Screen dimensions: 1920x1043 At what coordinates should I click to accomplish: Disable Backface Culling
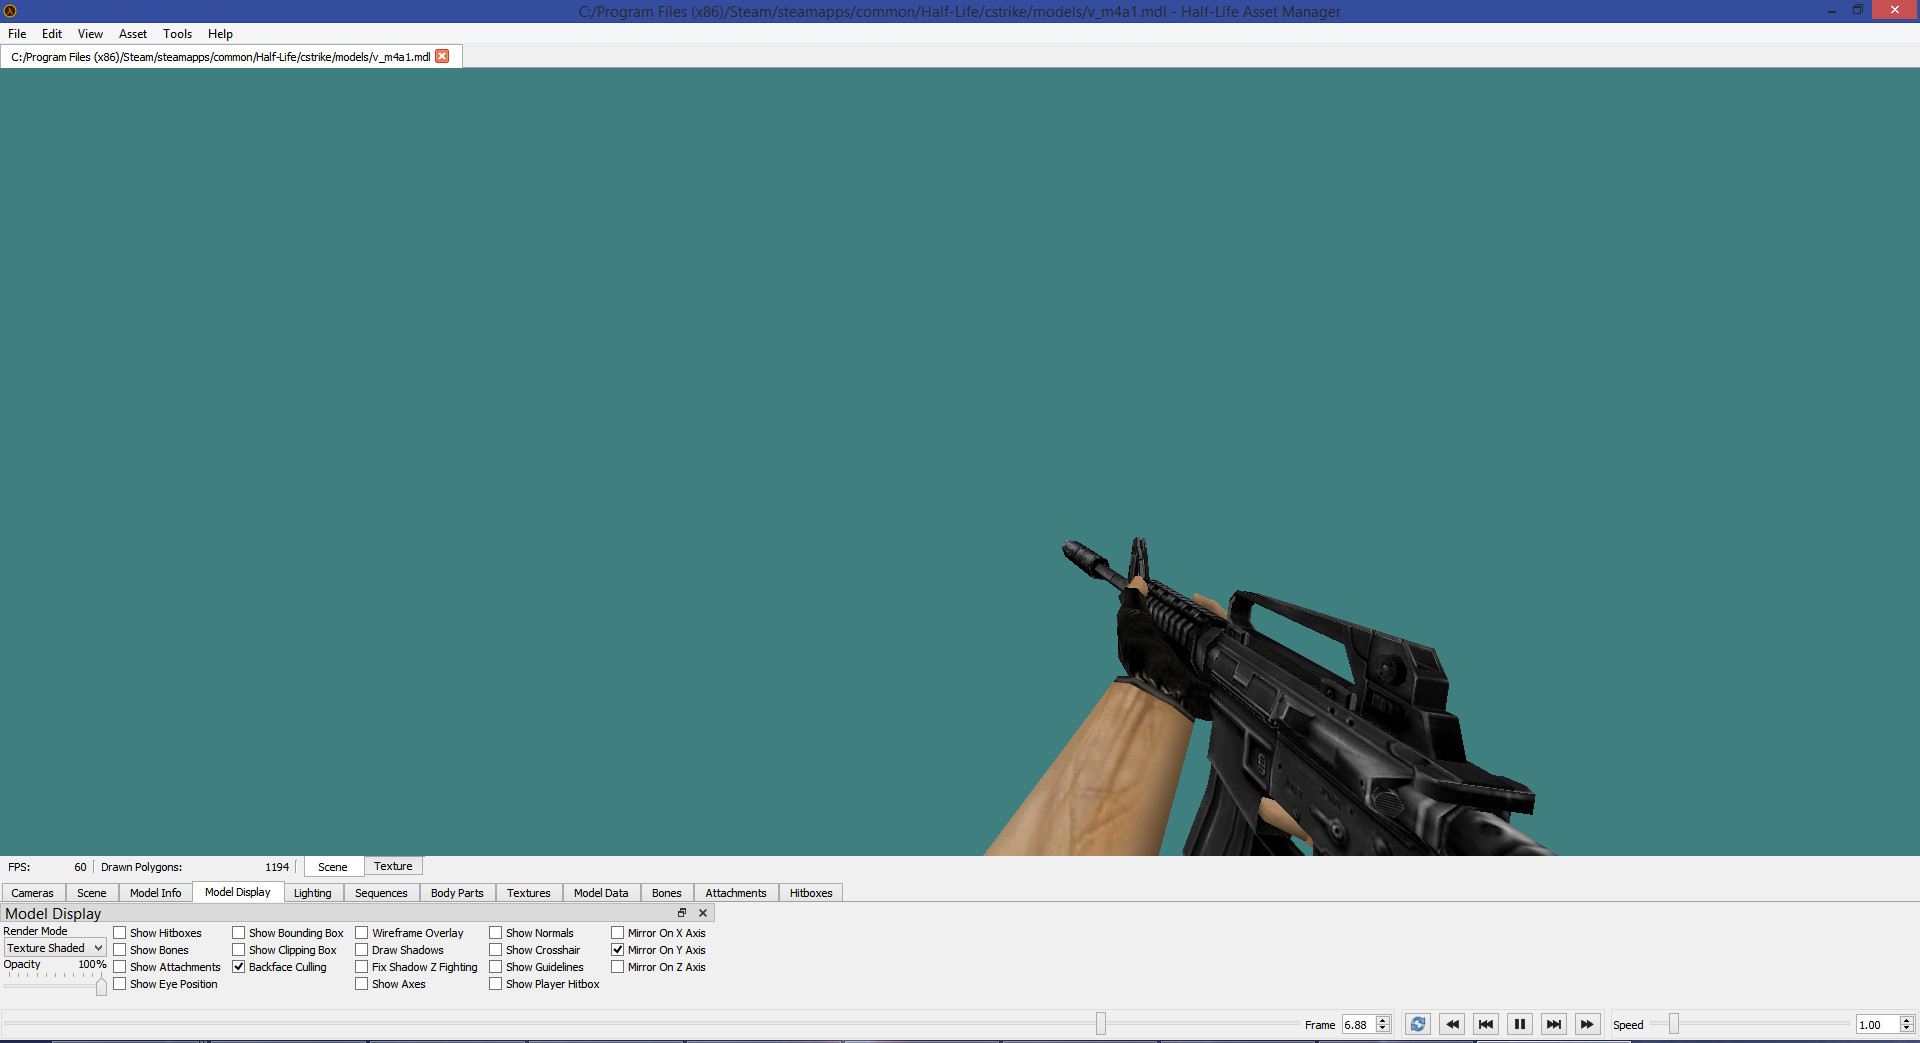tap(239, 966)
